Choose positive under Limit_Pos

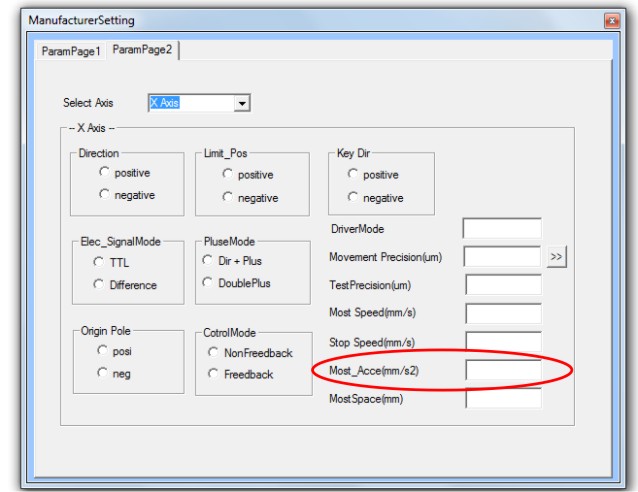coord(229,175)
